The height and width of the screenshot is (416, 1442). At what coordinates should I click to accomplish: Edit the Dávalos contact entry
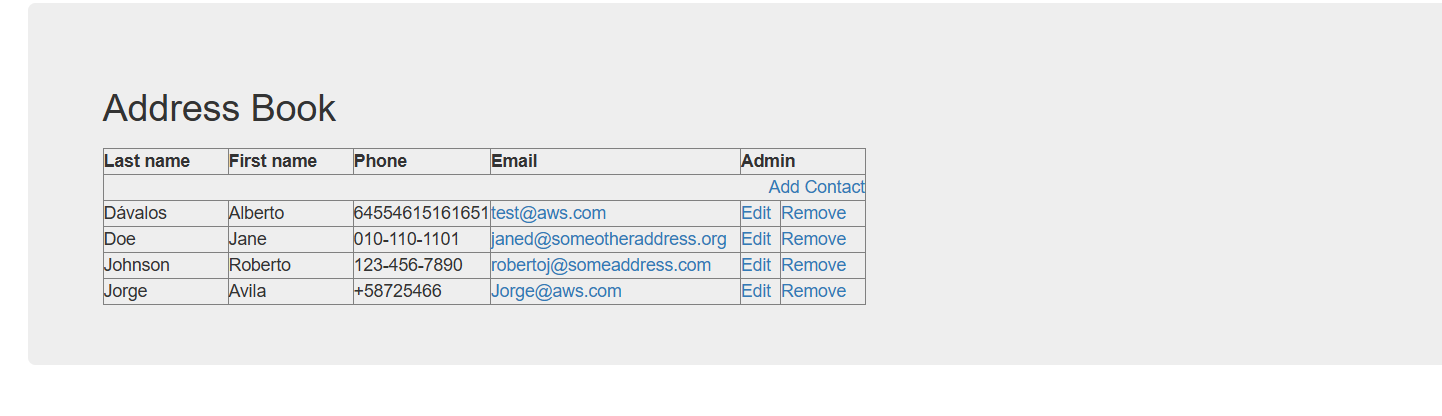tap(756, 213)
